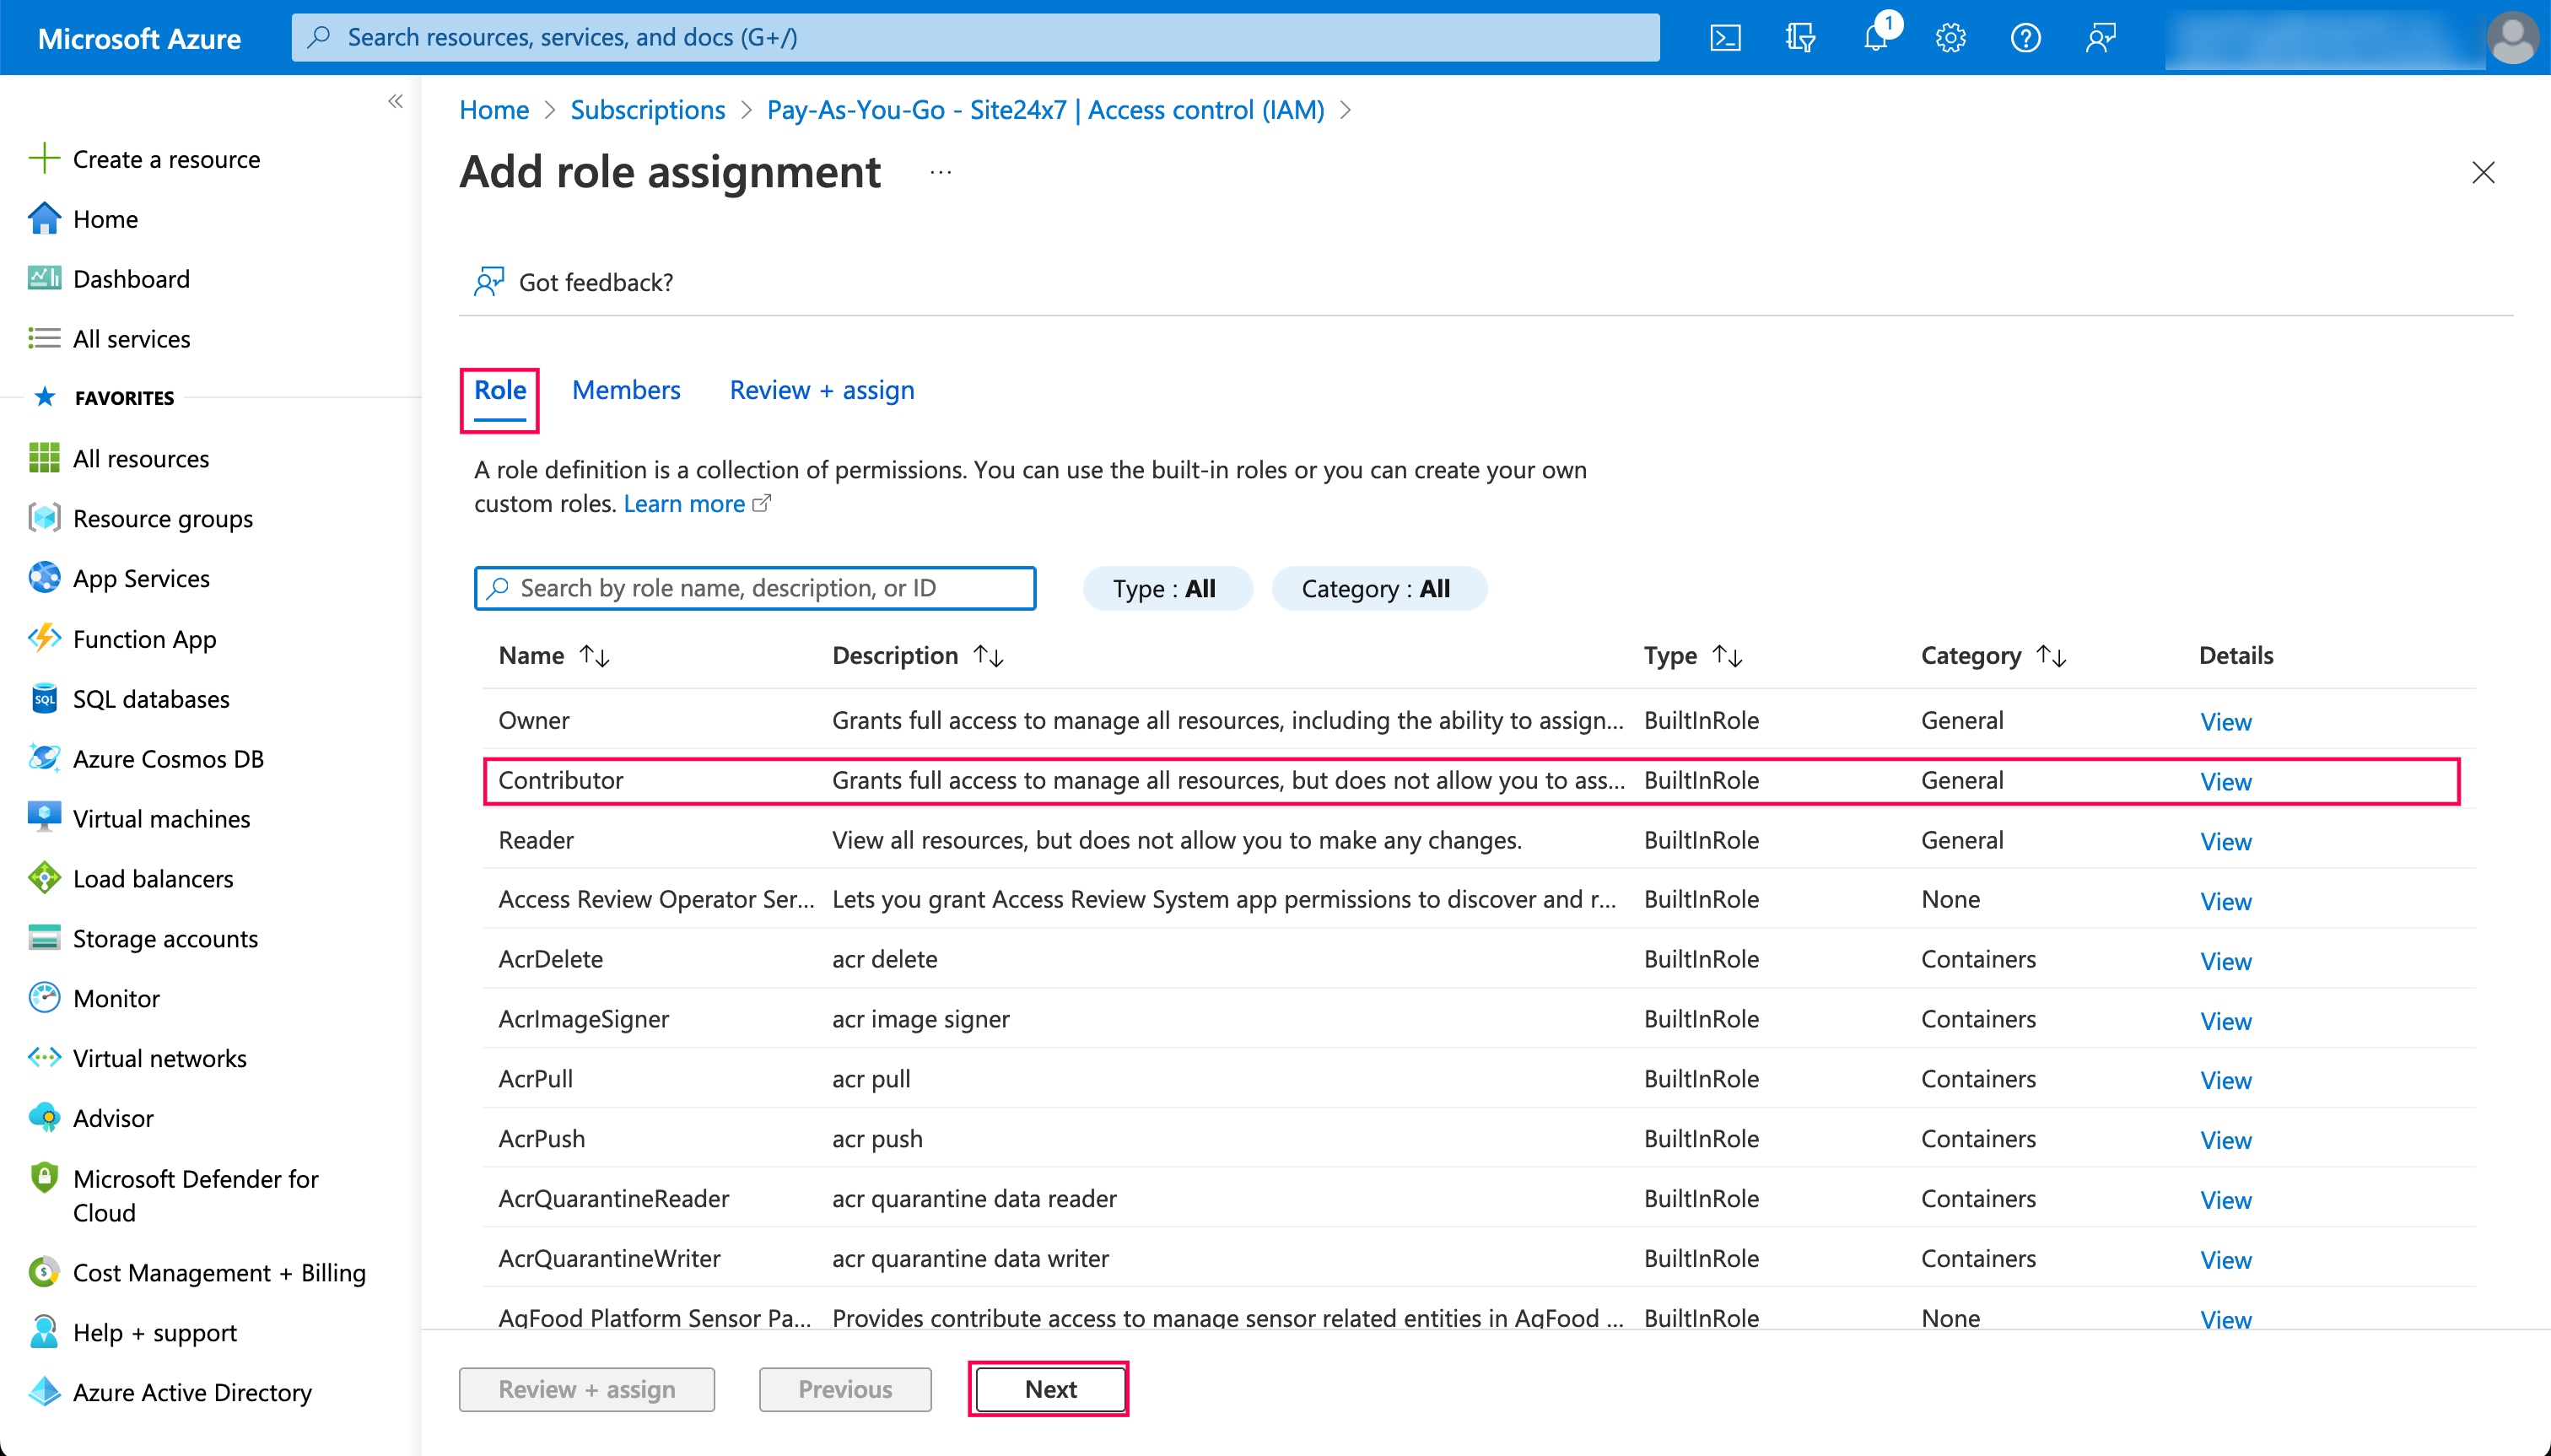
Task: Open the Review + assign tab
Action: click(820, 389)
